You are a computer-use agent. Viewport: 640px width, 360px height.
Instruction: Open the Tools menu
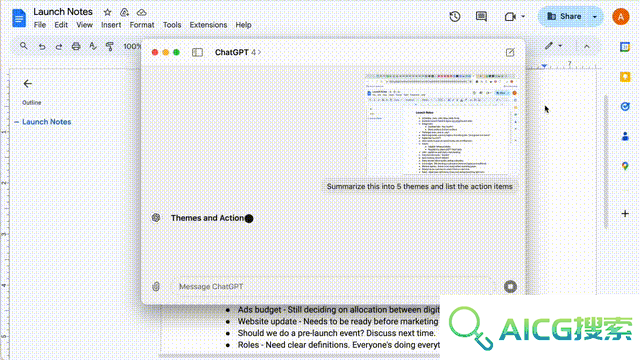click(172, 25)
